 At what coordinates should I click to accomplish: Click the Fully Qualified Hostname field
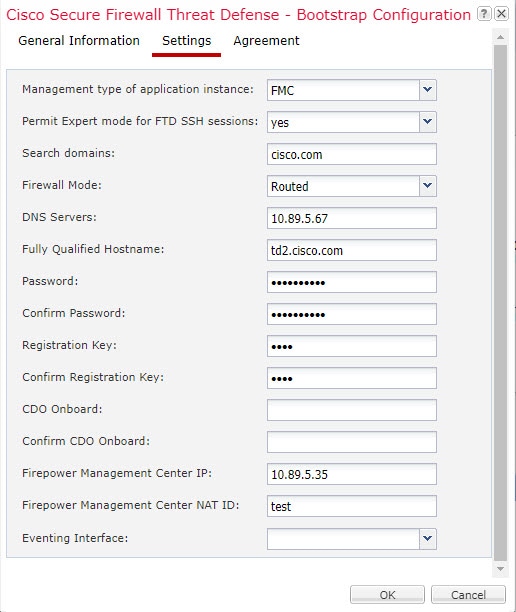(352, 250)
